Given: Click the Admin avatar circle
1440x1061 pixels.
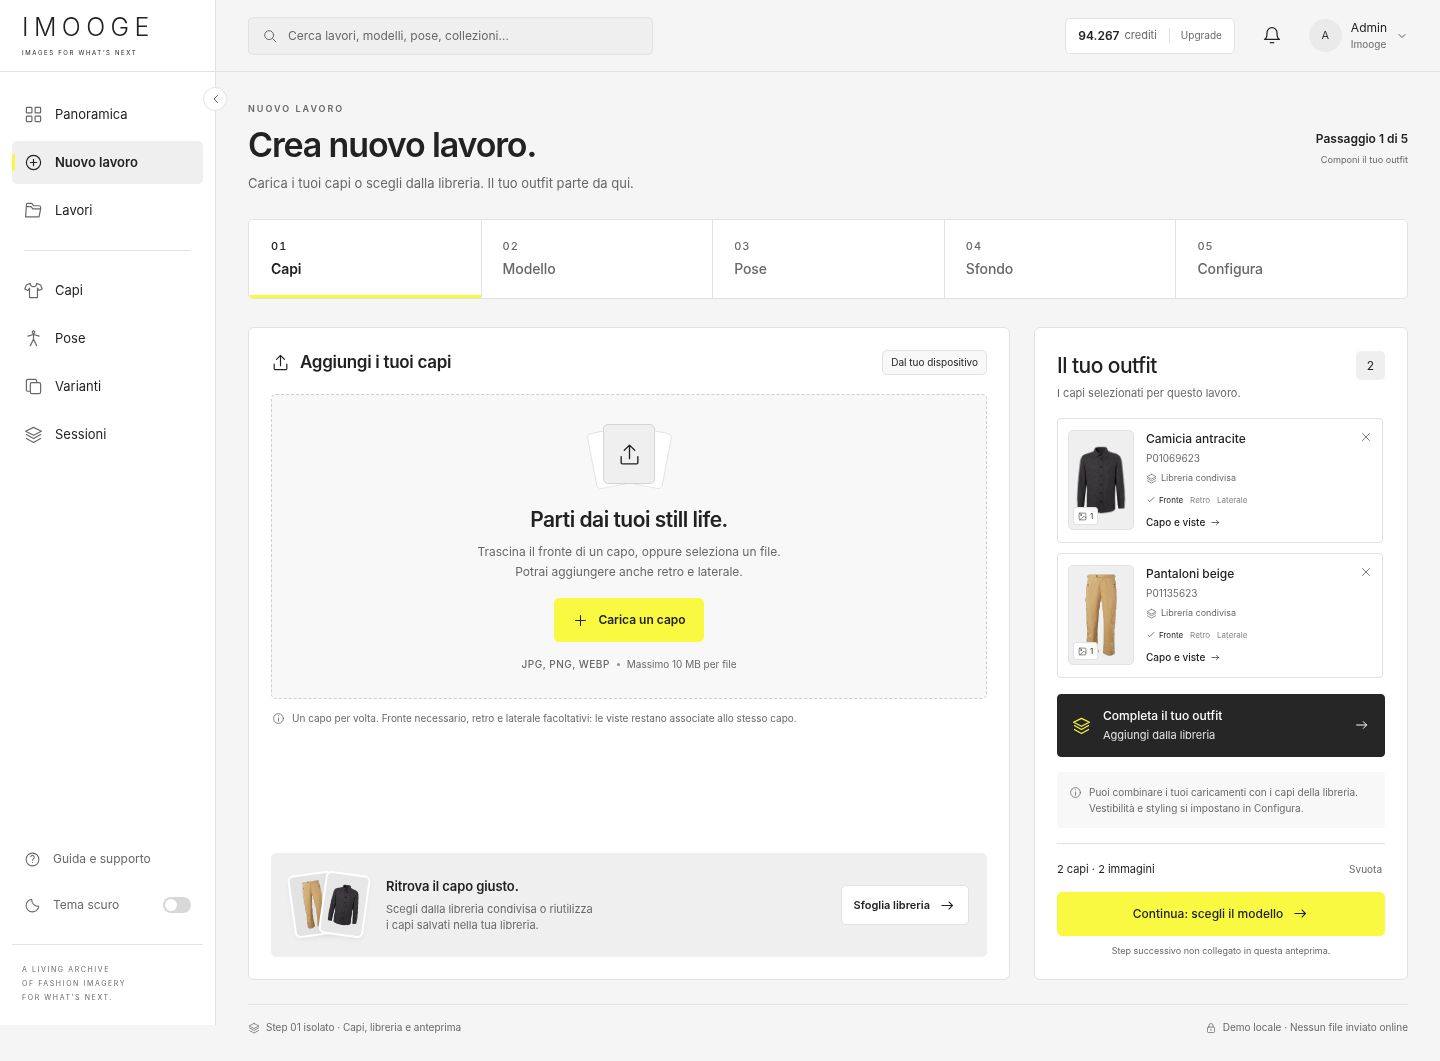Looking at the screenshot, I should pyautogui.click(x=1325, y=36).
